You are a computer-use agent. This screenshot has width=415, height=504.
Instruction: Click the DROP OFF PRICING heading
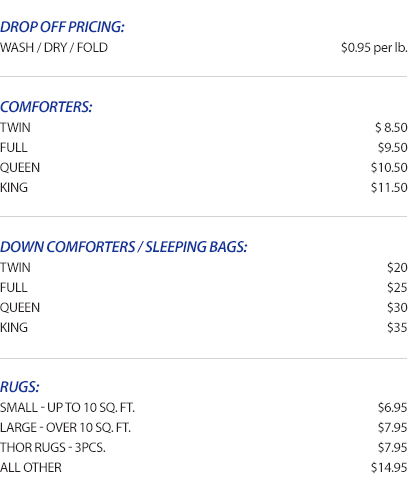pos(62,27)
